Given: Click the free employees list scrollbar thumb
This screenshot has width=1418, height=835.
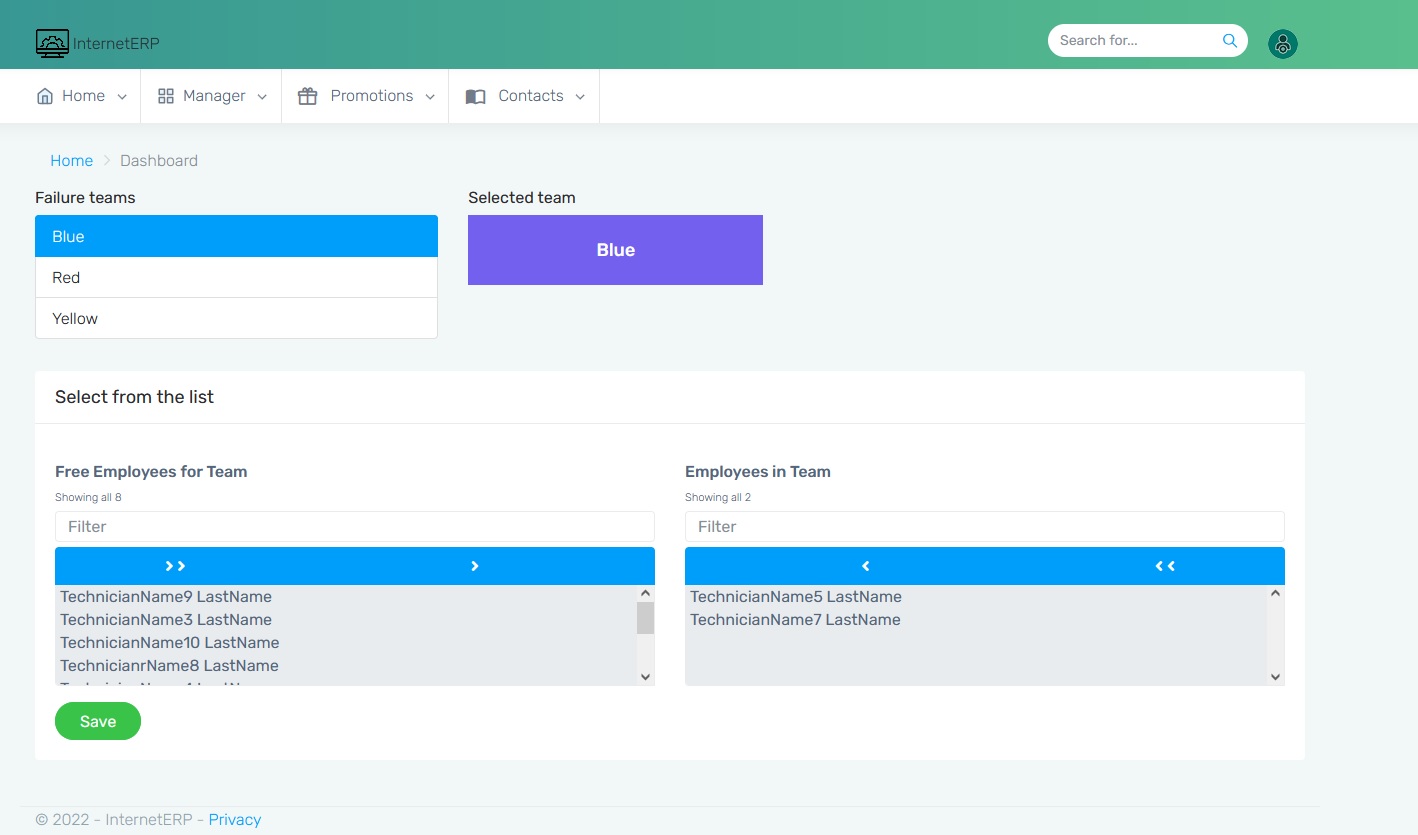Looking at the screenshot, I should [645, 618].
